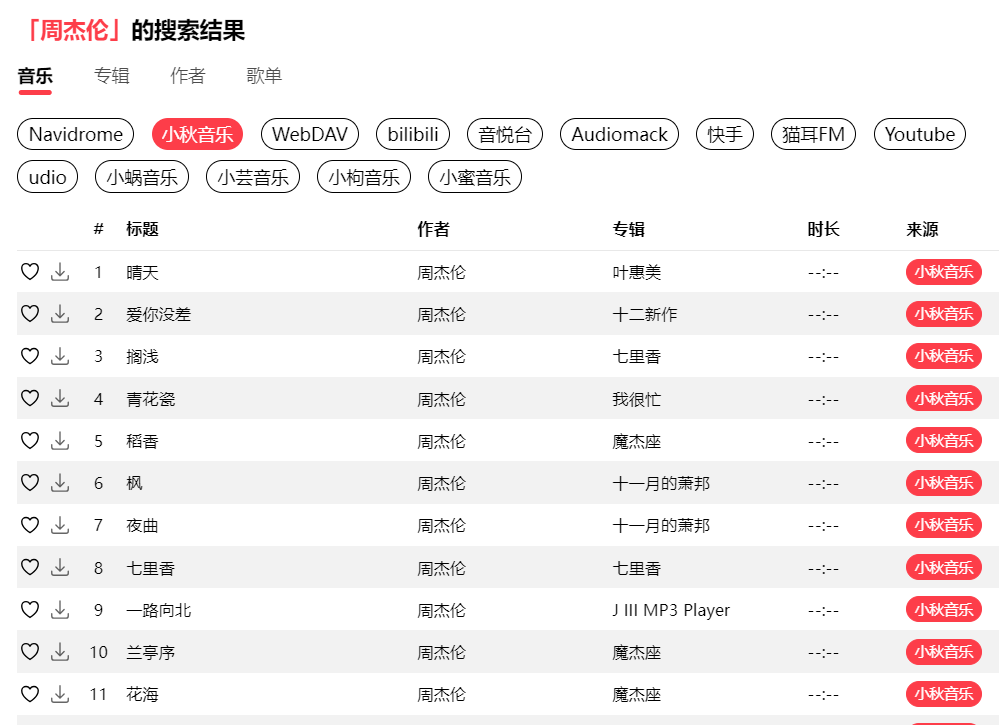Viewport: 999px width, 725px height.
Task: Go to the 作者 tab
Action: [x=188, y=76]
